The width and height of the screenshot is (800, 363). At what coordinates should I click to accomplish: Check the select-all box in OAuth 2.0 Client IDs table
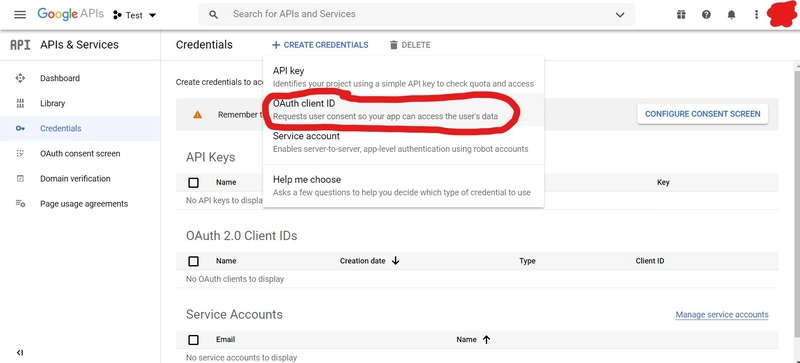click(193, 261)
